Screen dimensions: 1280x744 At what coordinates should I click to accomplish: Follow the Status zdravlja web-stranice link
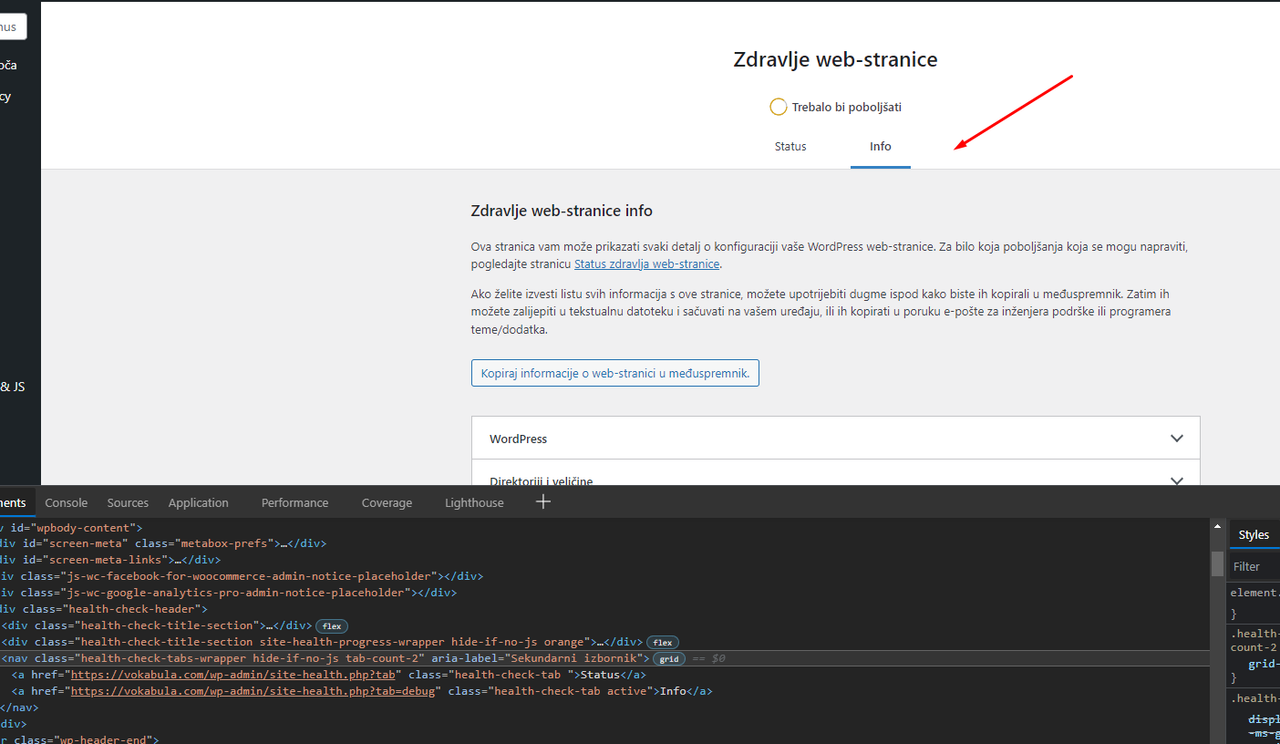click(647, 264)
